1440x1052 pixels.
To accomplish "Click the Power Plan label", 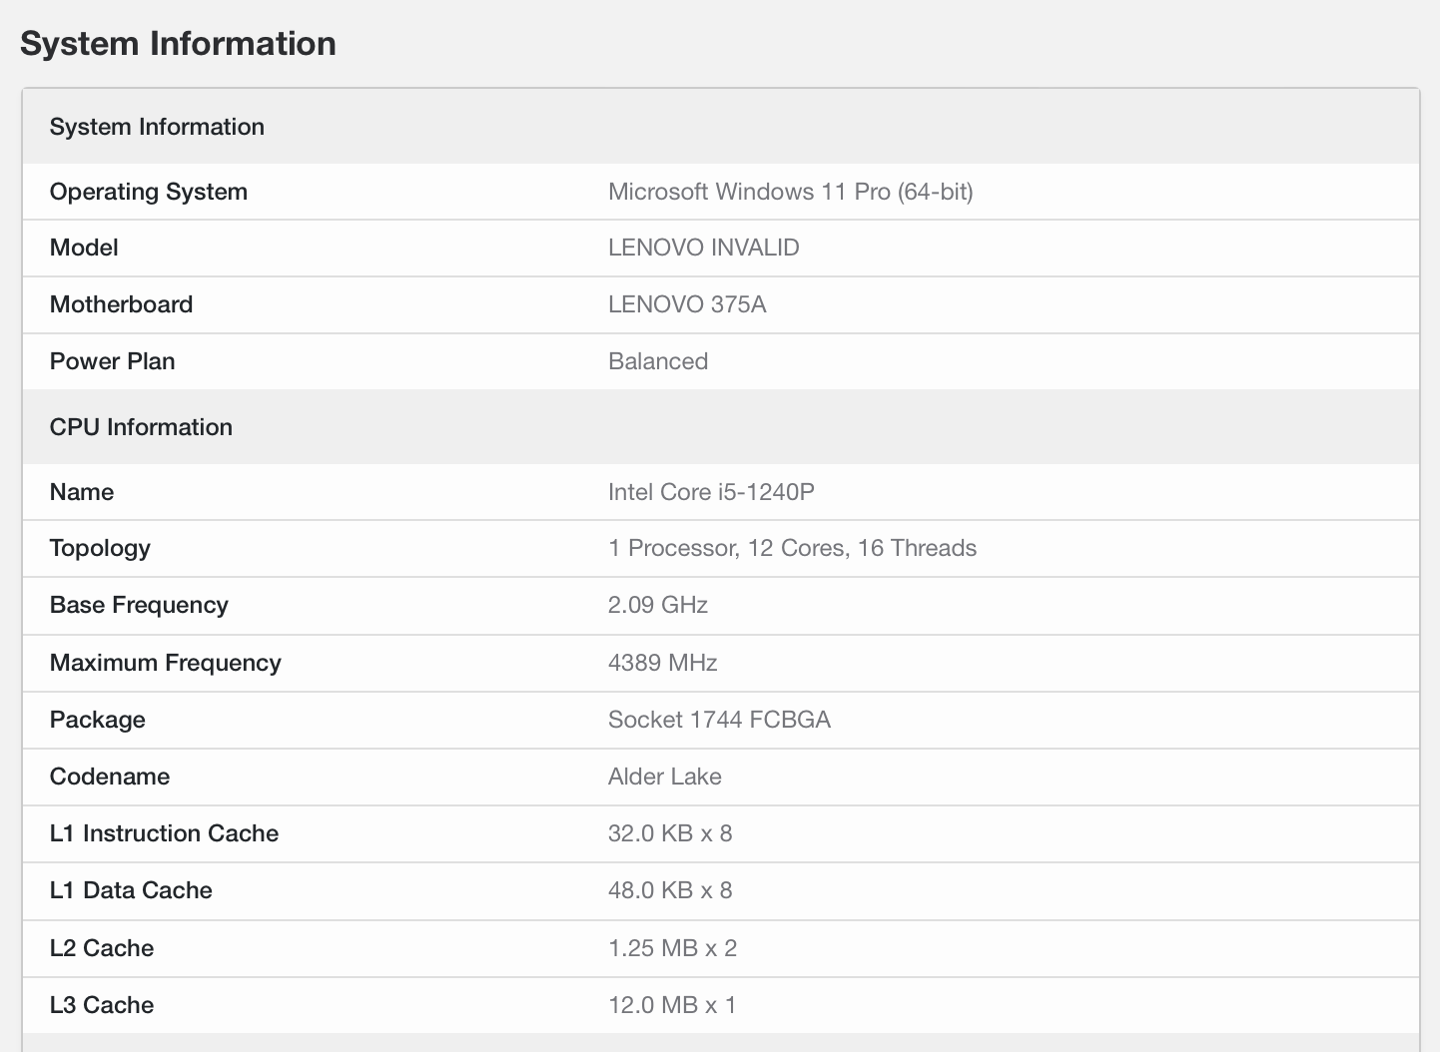I will [112, 362].
